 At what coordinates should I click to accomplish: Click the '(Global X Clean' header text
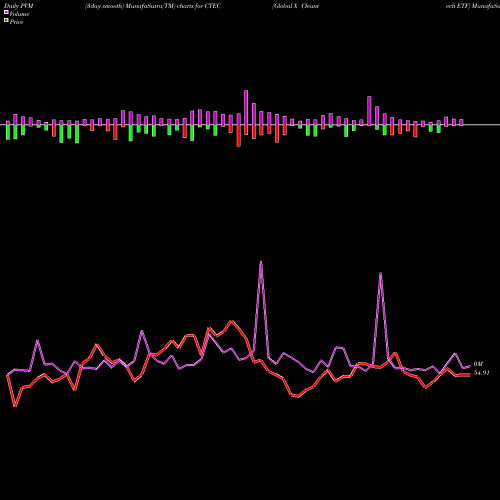point(295,6)
